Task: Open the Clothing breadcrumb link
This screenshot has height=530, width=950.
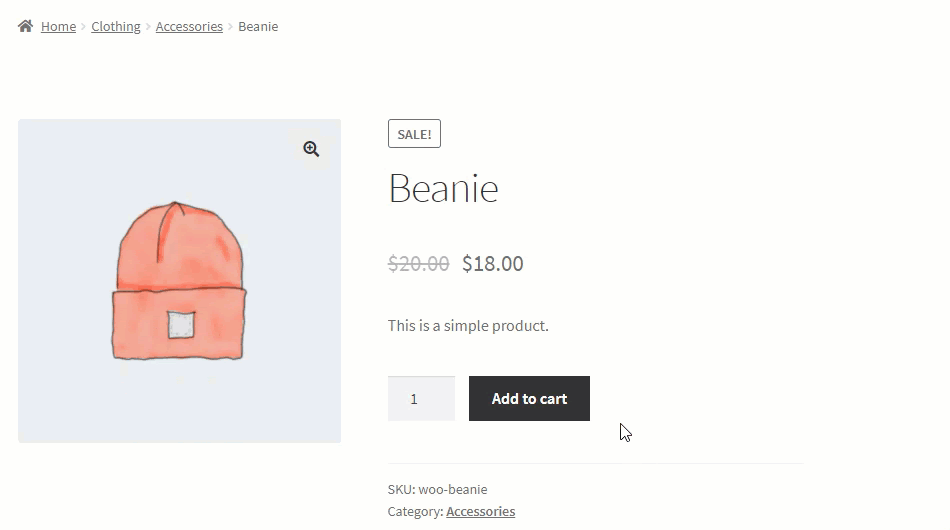Action: click(116, 27)
